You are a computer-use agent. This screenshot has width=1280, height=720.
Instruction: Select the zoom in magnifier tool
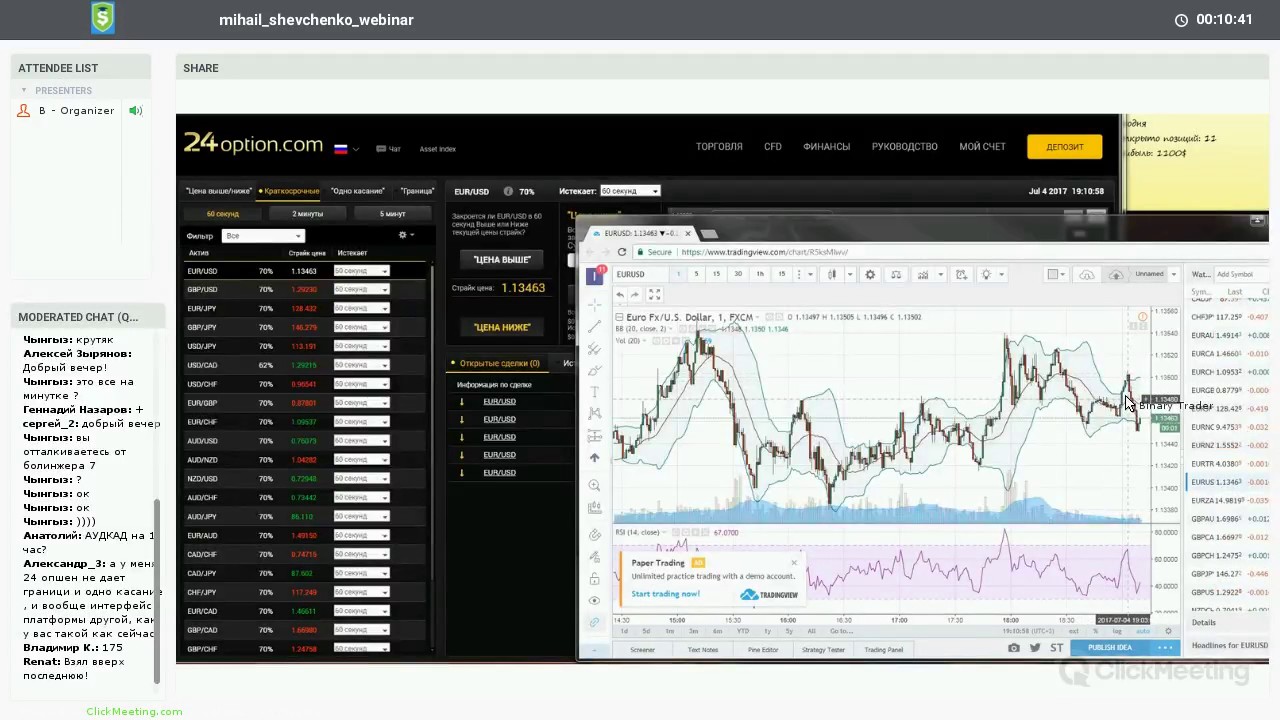click(x=595, y=485)
